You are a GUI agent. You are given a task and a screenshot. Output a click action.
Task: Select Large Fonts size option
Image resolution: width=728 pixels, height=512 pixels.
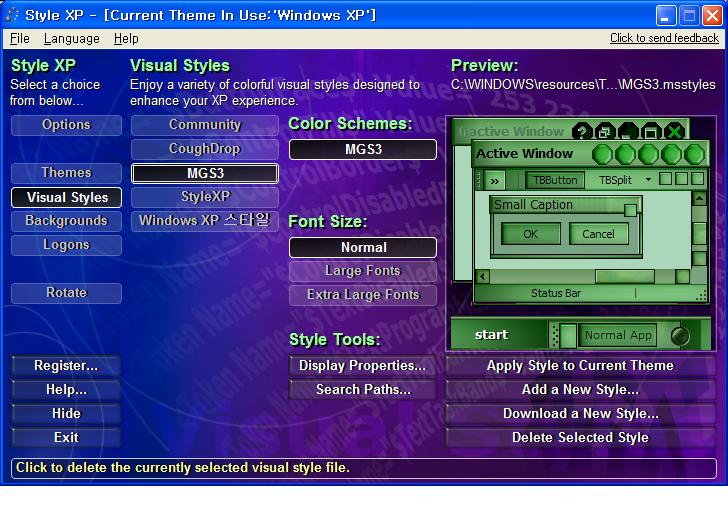[x=363, y=271]
